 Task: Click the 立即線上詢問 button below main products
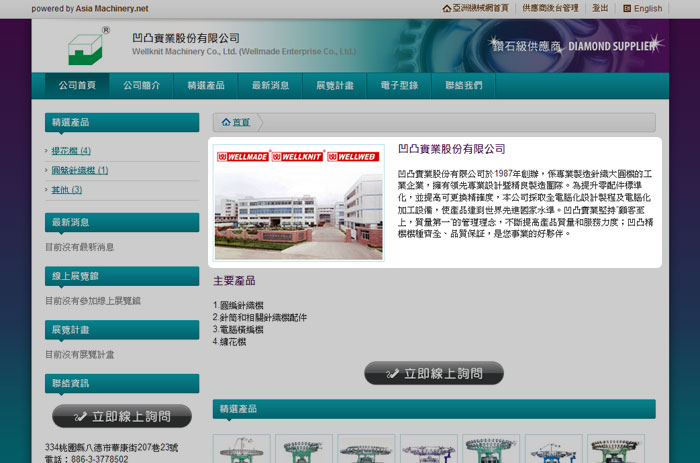point(434,373)
